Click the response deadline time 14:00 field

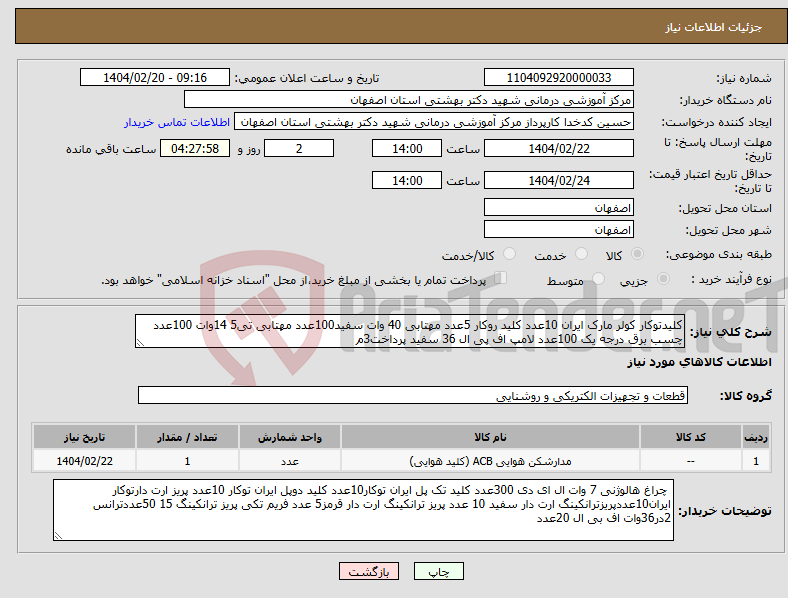click(407, 148)
